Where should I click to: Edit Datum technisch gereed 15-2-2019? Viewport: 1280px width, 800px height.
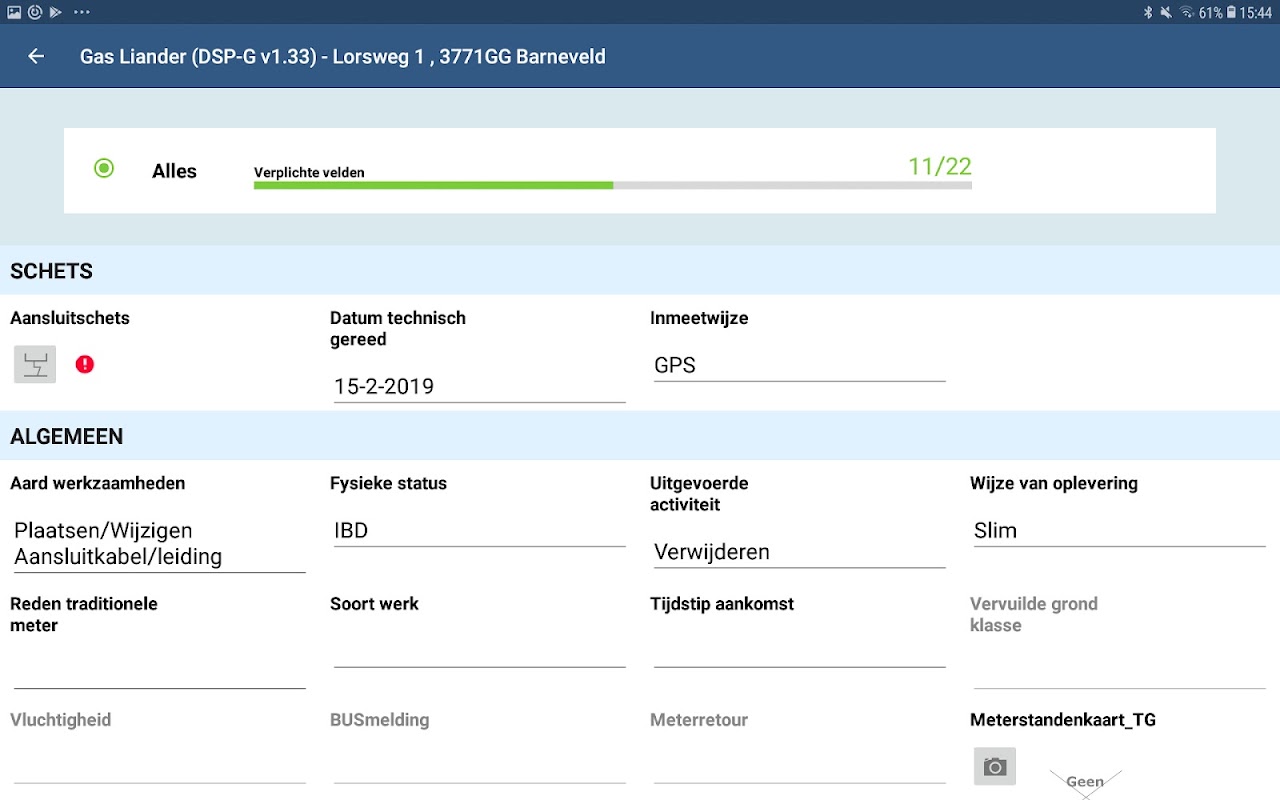[480, 386]
